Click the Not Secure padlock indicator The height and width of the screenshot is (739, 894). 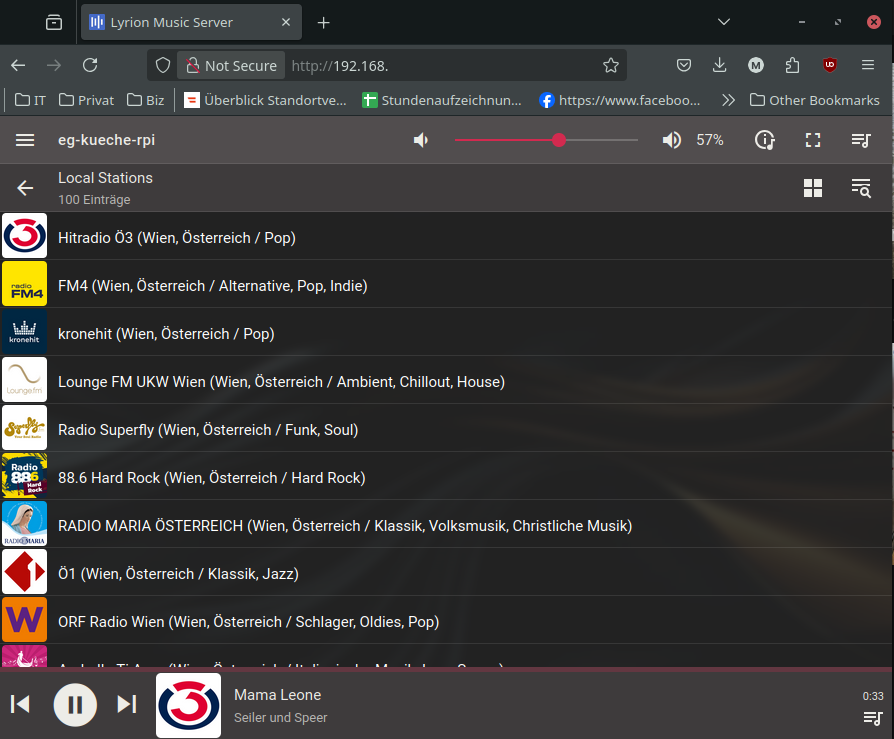coord(232,66)
